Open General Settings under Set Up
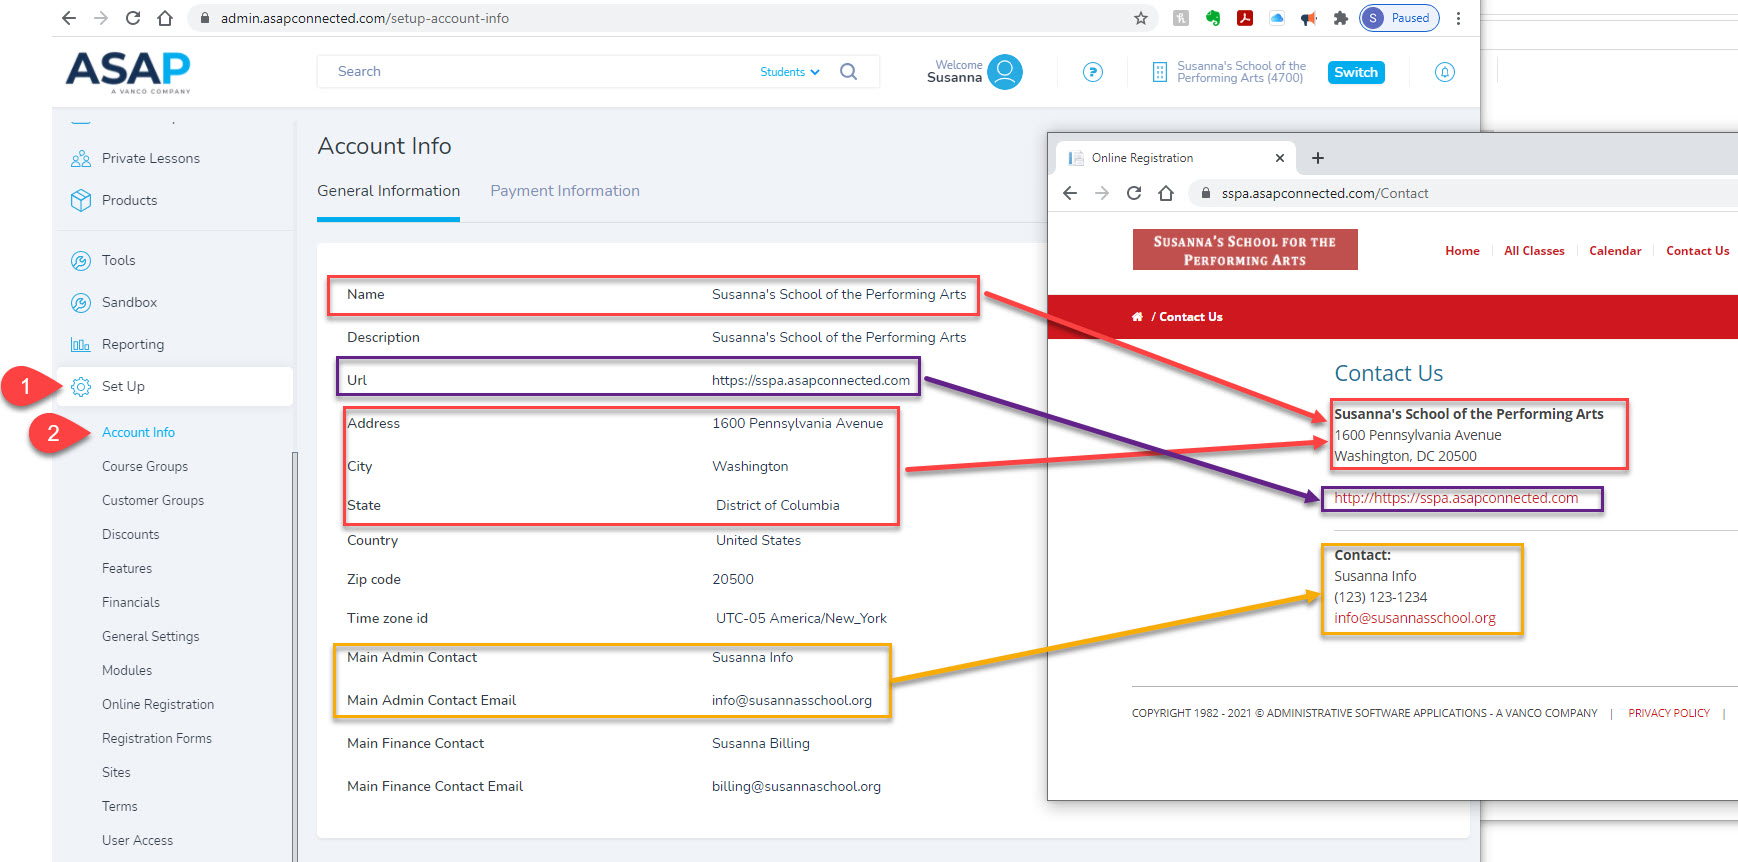The image size is (1738, 862). (151, 636)
